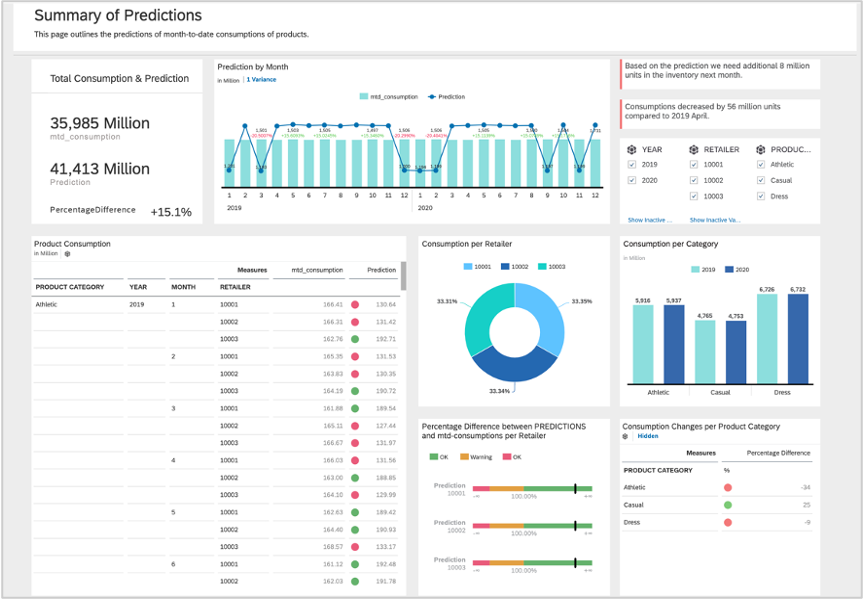Click green OK legend swatch in Percentage Difference
864x600 pixels.
point(434,457)
